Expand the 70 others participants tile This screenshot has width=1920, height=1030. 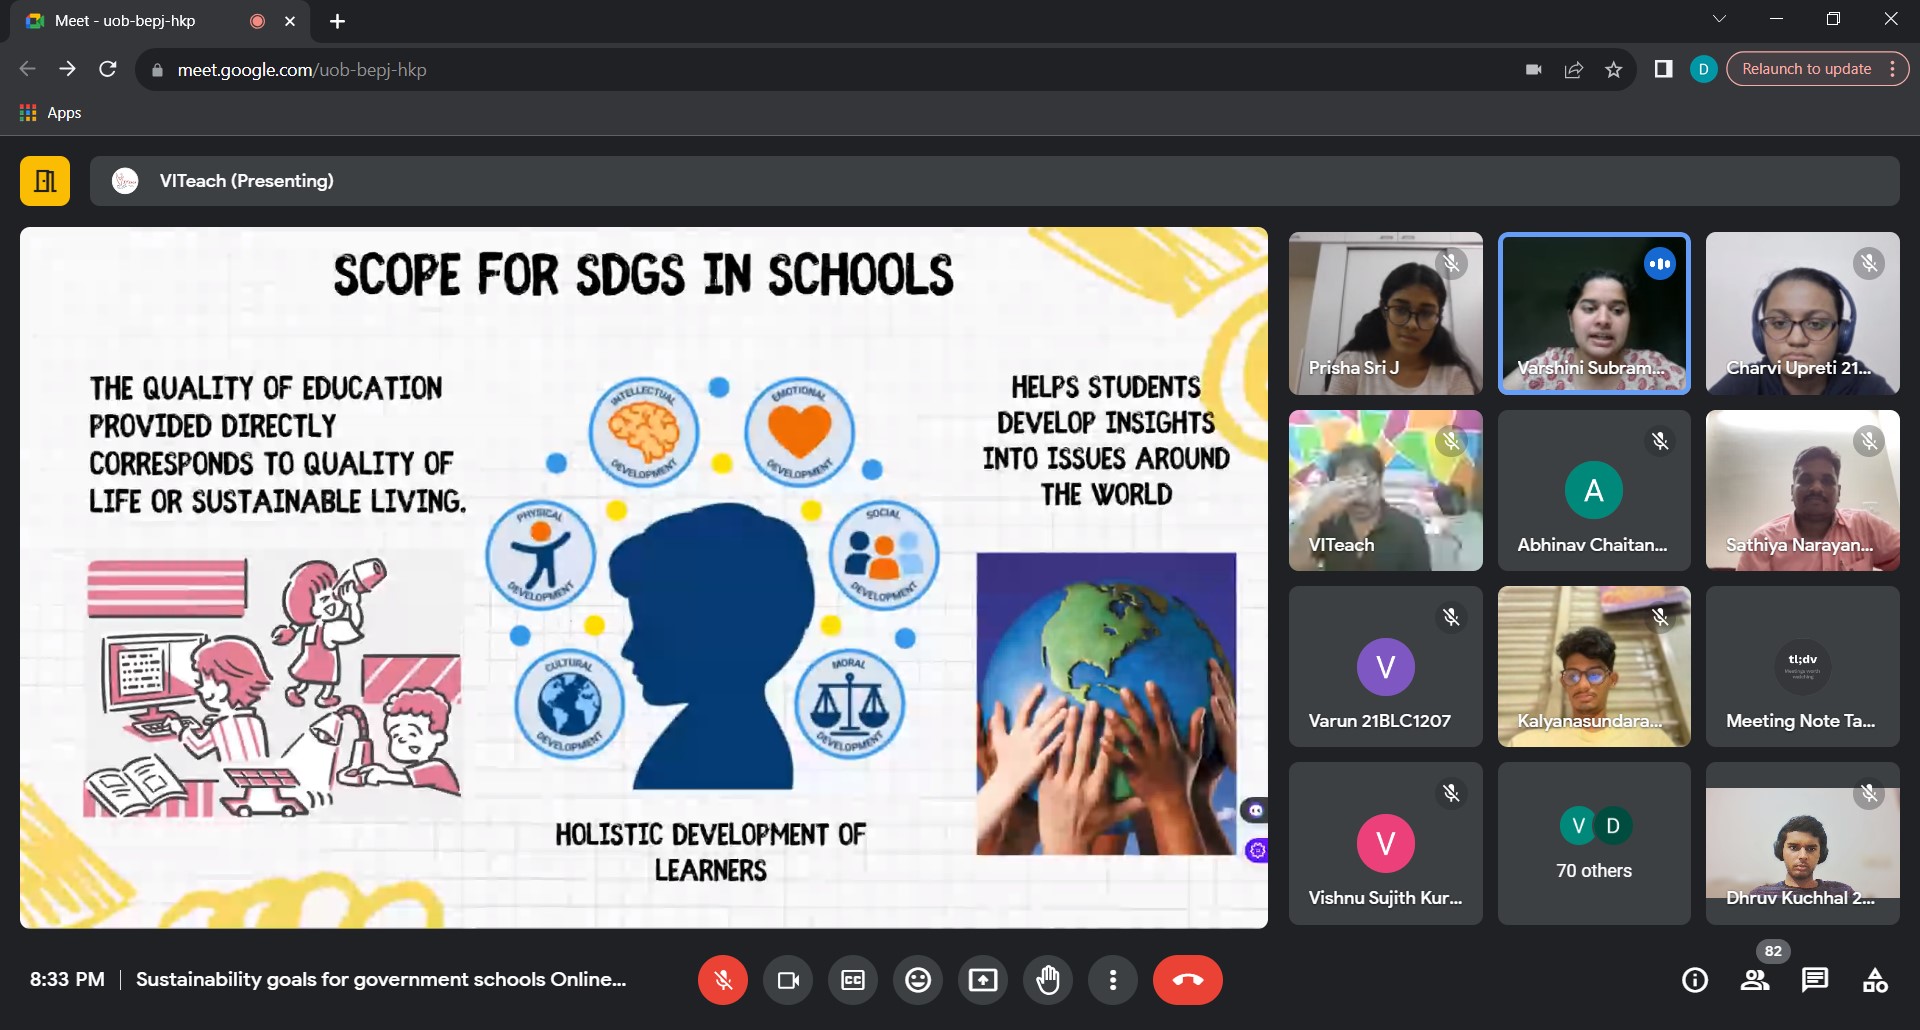(x=1594, y=844)
